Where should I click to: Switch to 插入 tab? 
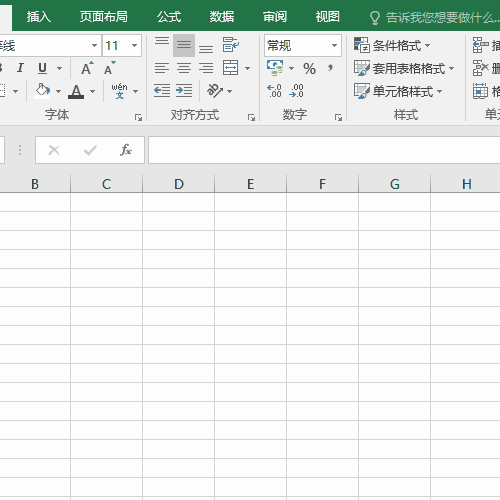(39, 17)
